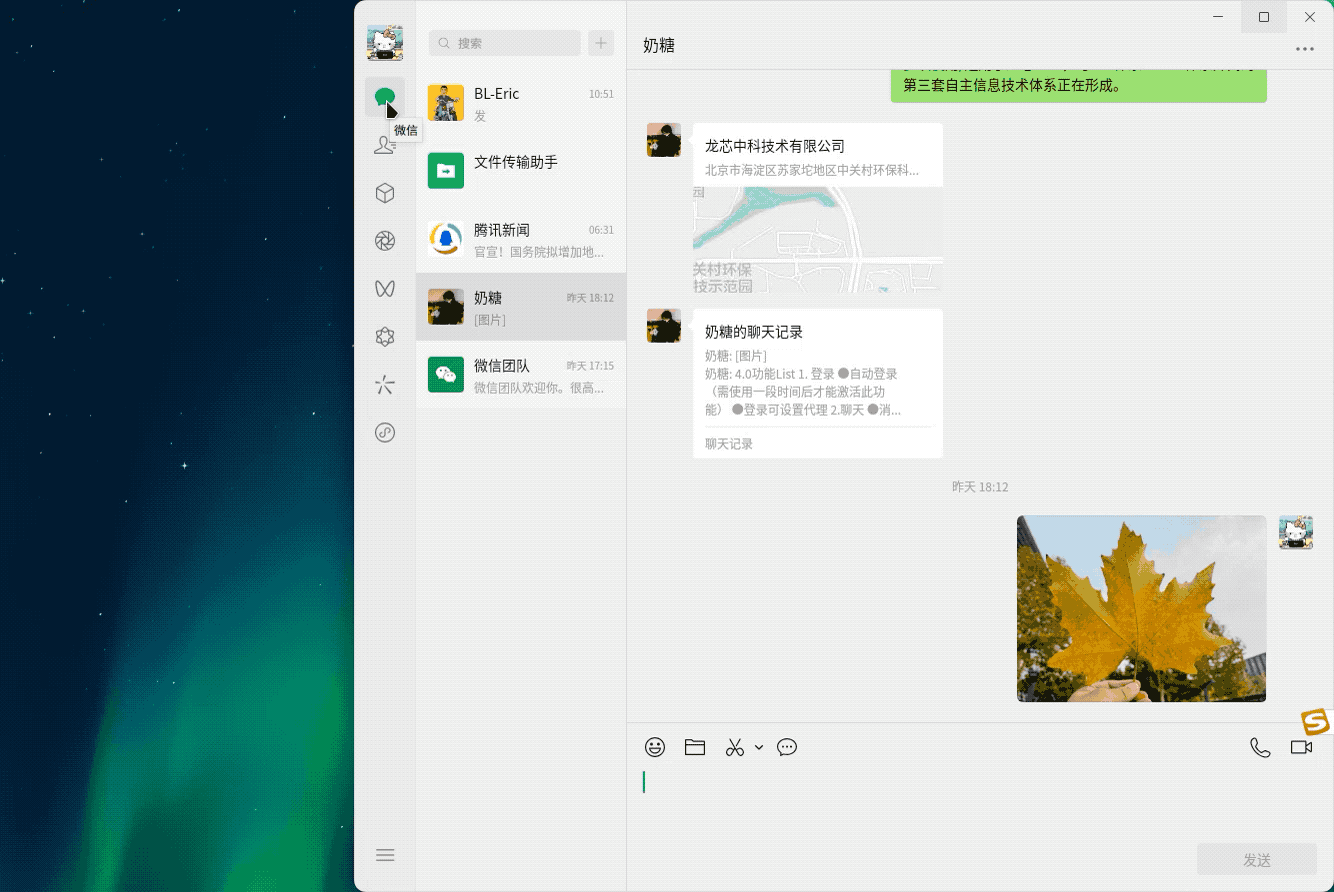Start a voice call with phone icon
This screenshot has height=892, width=1334.
(1260, 747)
